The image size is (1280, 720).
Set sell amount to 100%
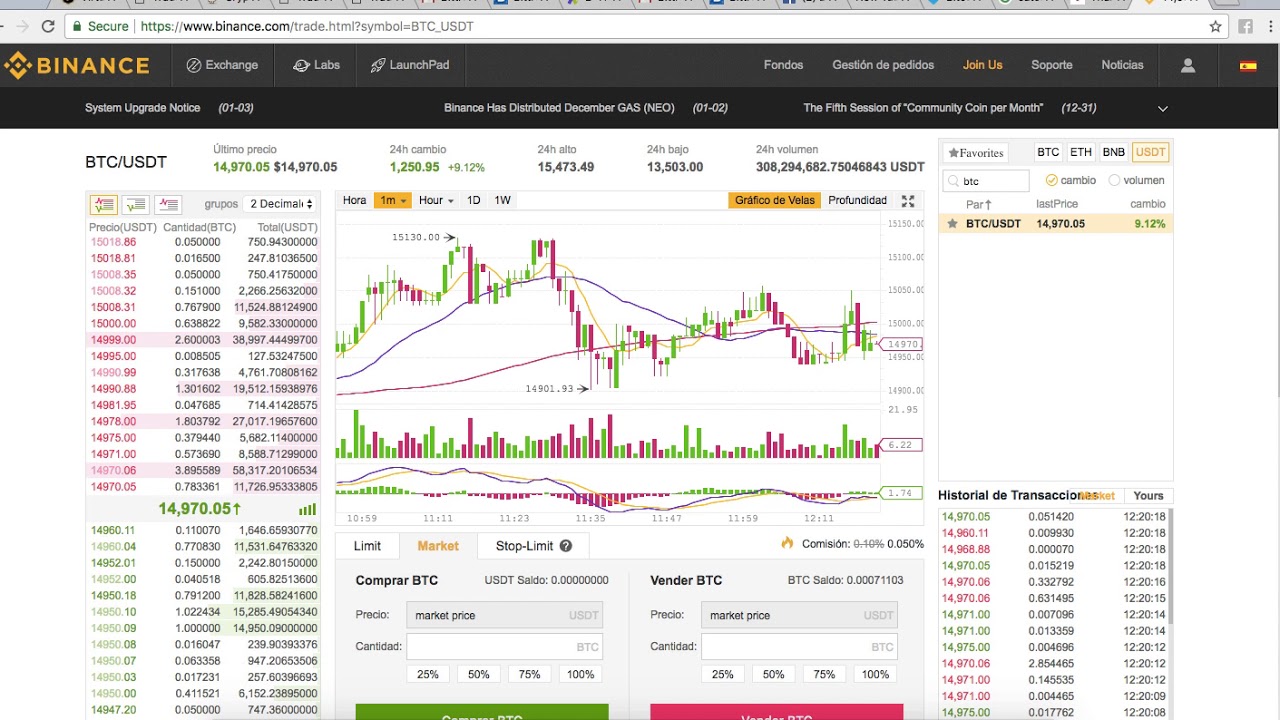point(875,674)
